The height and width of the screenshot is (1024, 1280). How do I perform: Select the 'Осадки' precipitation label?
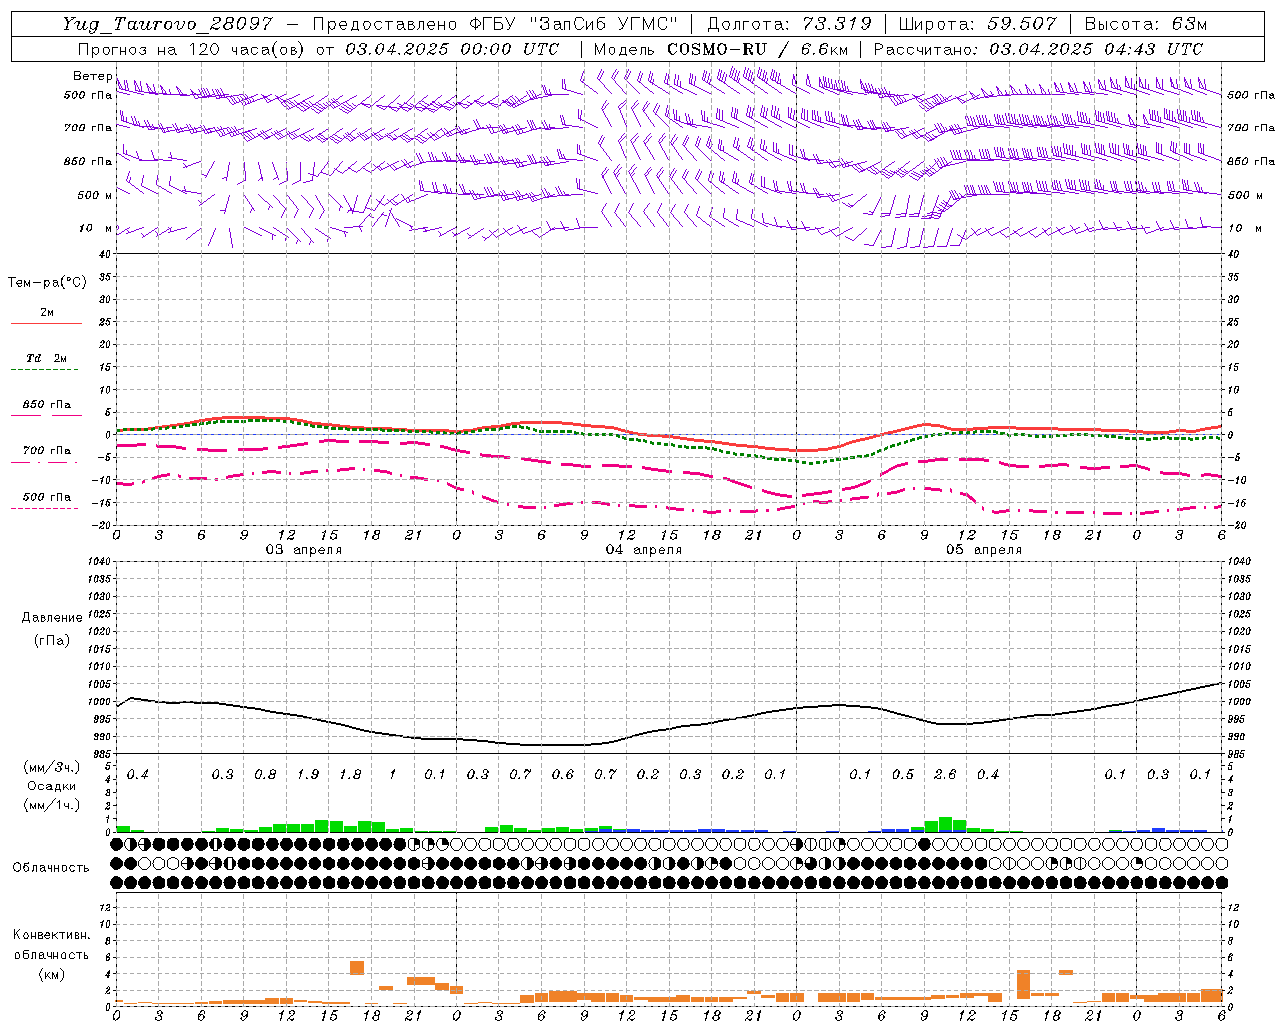pyautogui.click(x=51, y=786)
